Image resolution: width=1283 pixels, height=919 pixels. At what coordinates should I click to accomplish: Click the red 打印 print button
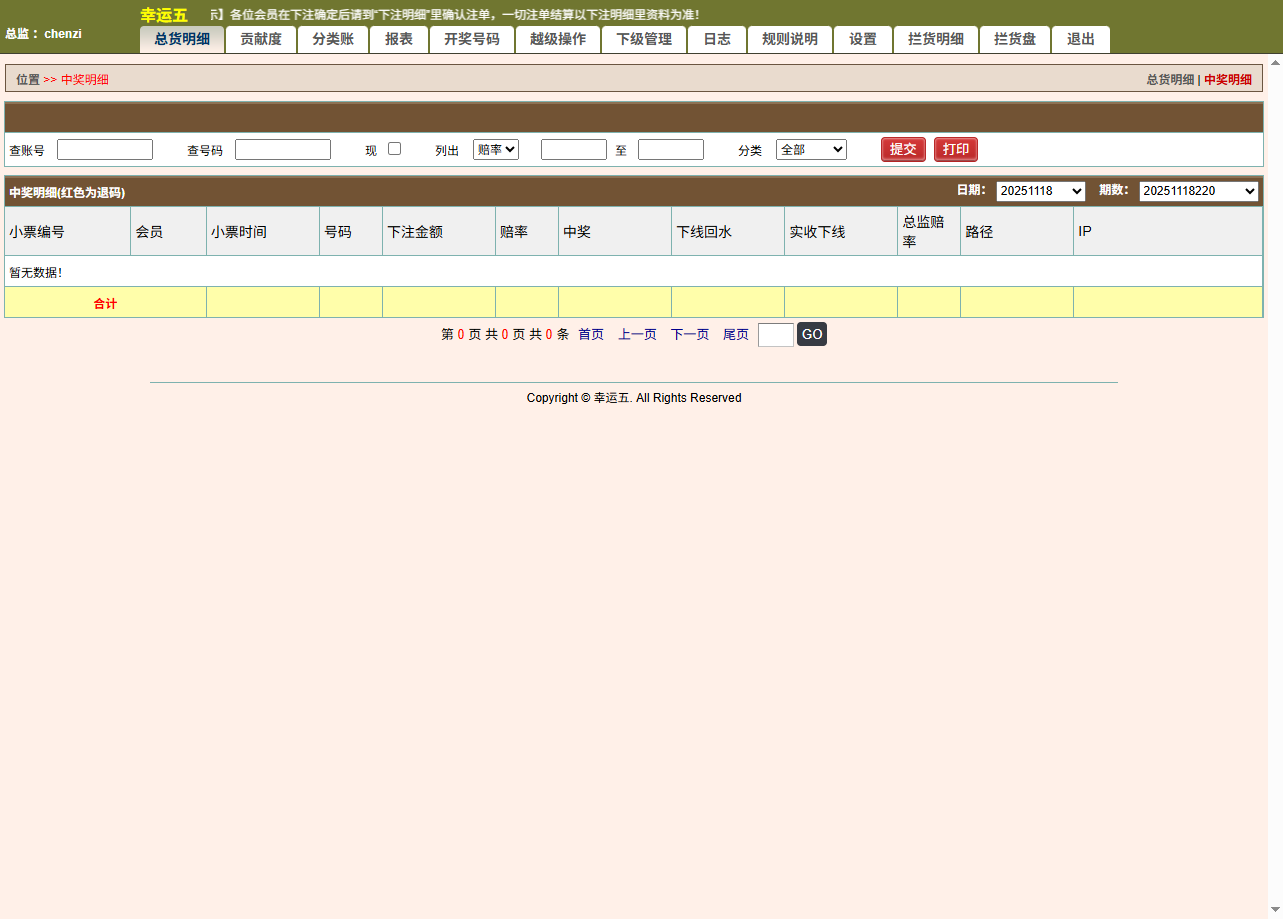(955, 149)
